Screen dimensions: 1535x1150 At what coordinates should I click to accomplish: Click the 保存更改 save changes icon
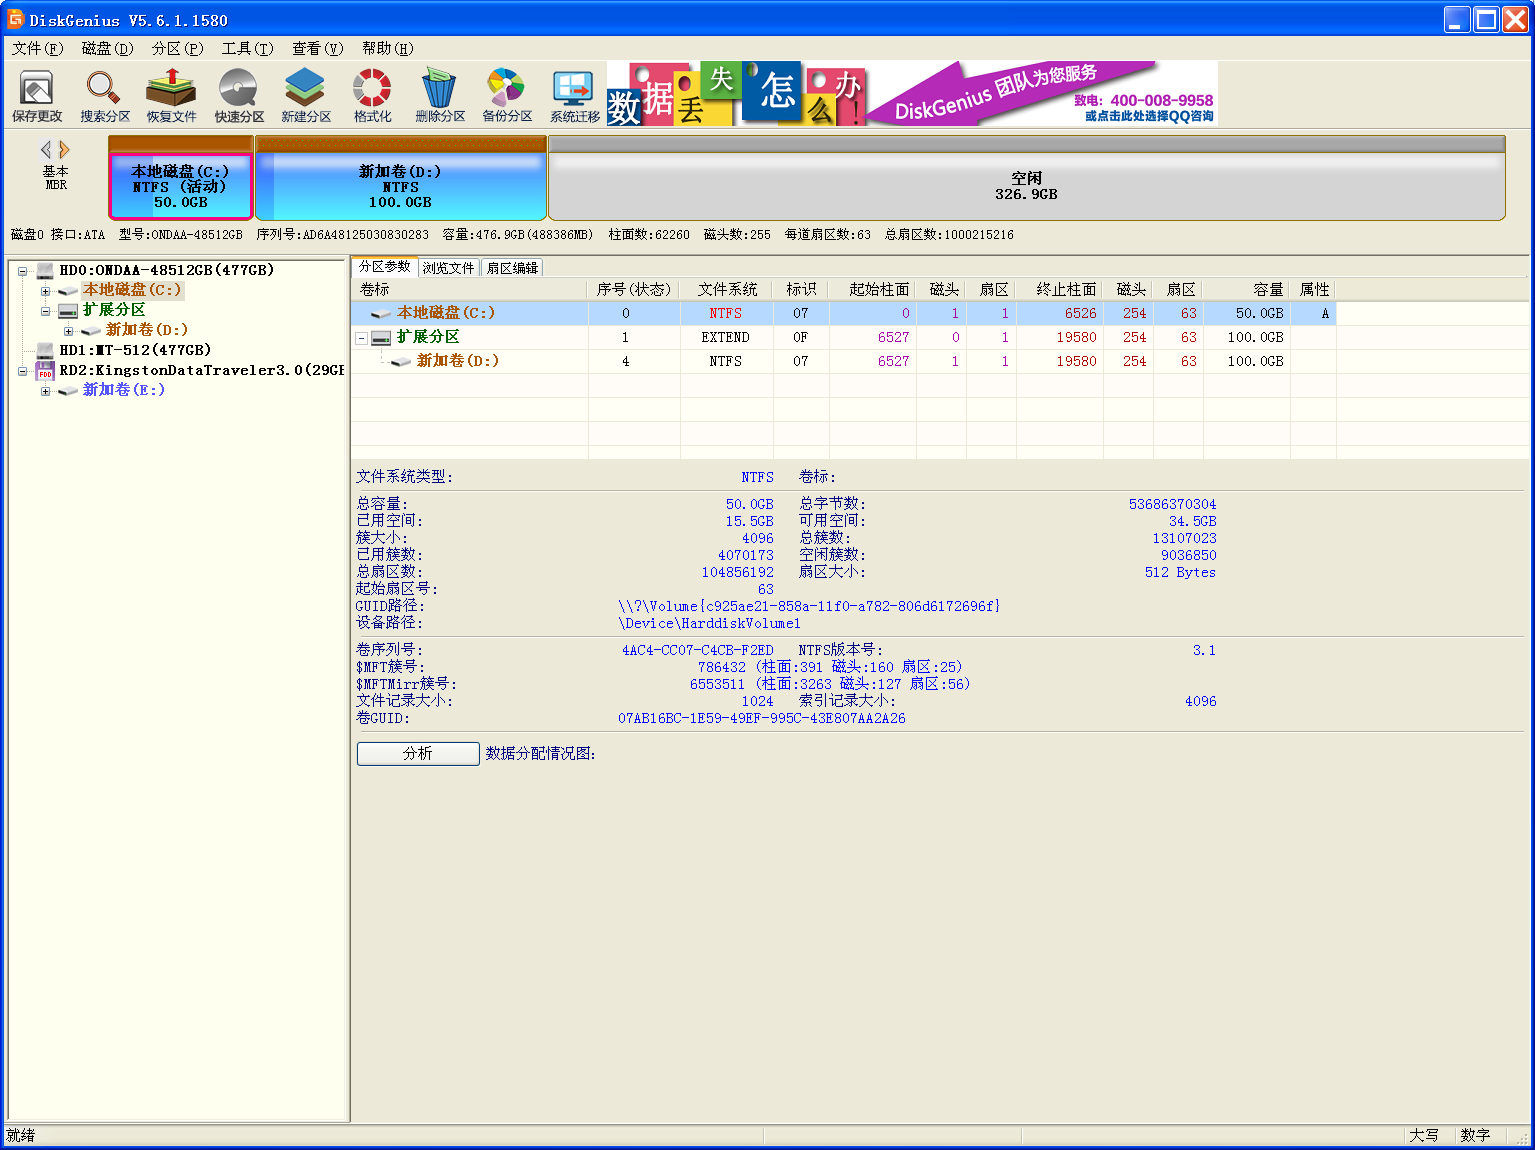37,95
